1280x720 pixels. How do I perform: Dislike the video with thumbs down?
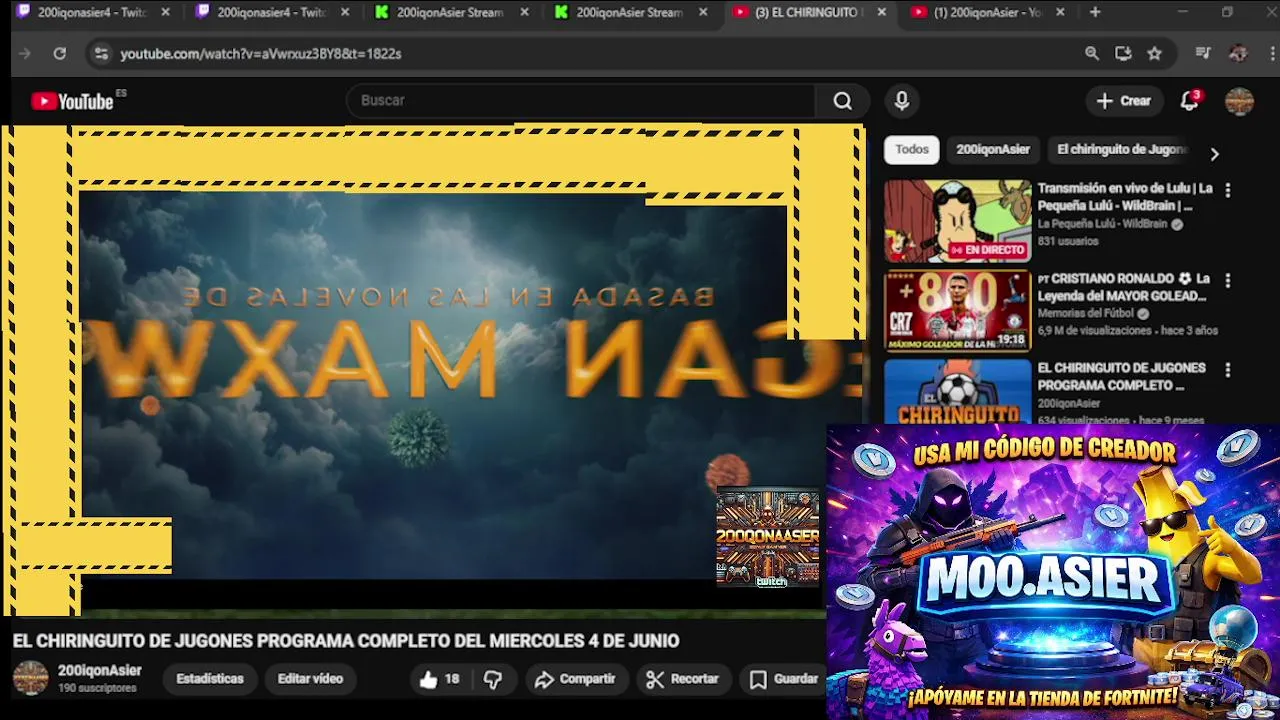tap(493, 679)
